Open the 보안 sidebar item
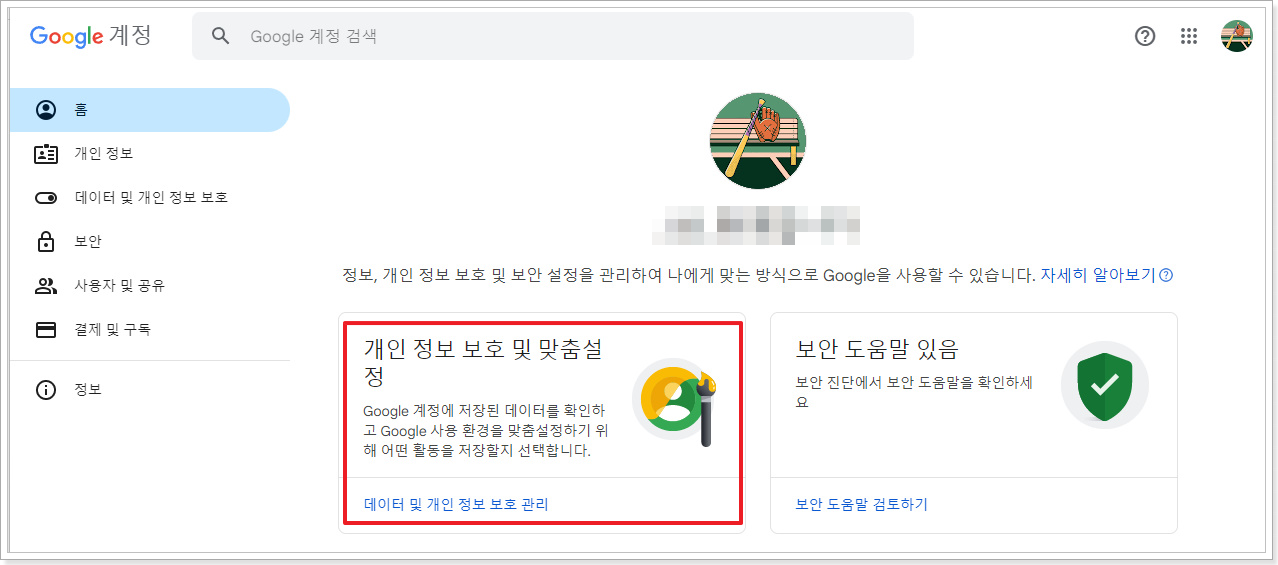This screenshot has height=565, width=1278. point(150,242)
